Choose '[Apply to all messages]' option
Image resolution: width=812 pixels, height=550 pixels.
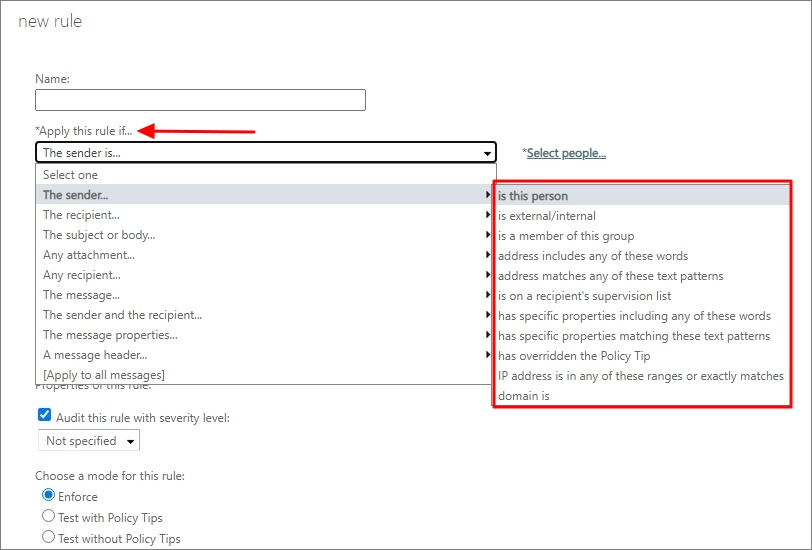[x=264, y=374]
